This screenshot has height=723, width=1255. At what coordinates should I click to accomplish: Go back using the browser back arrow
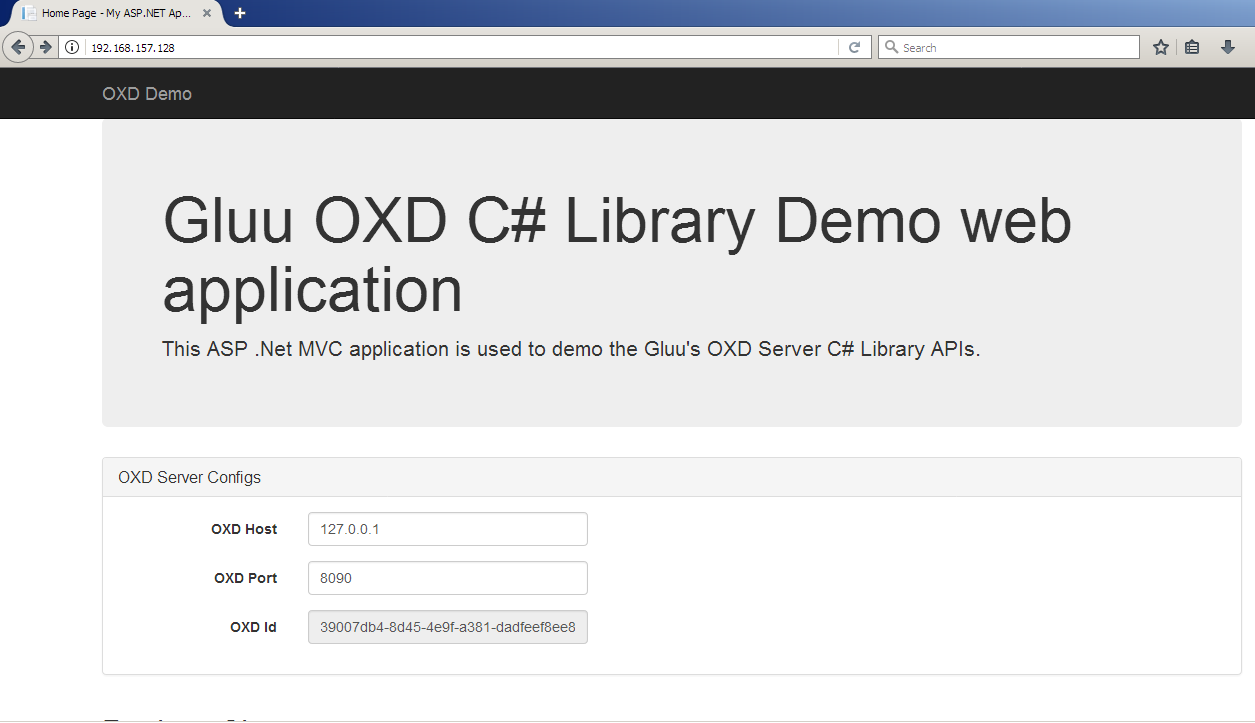(x=18, y=47)
